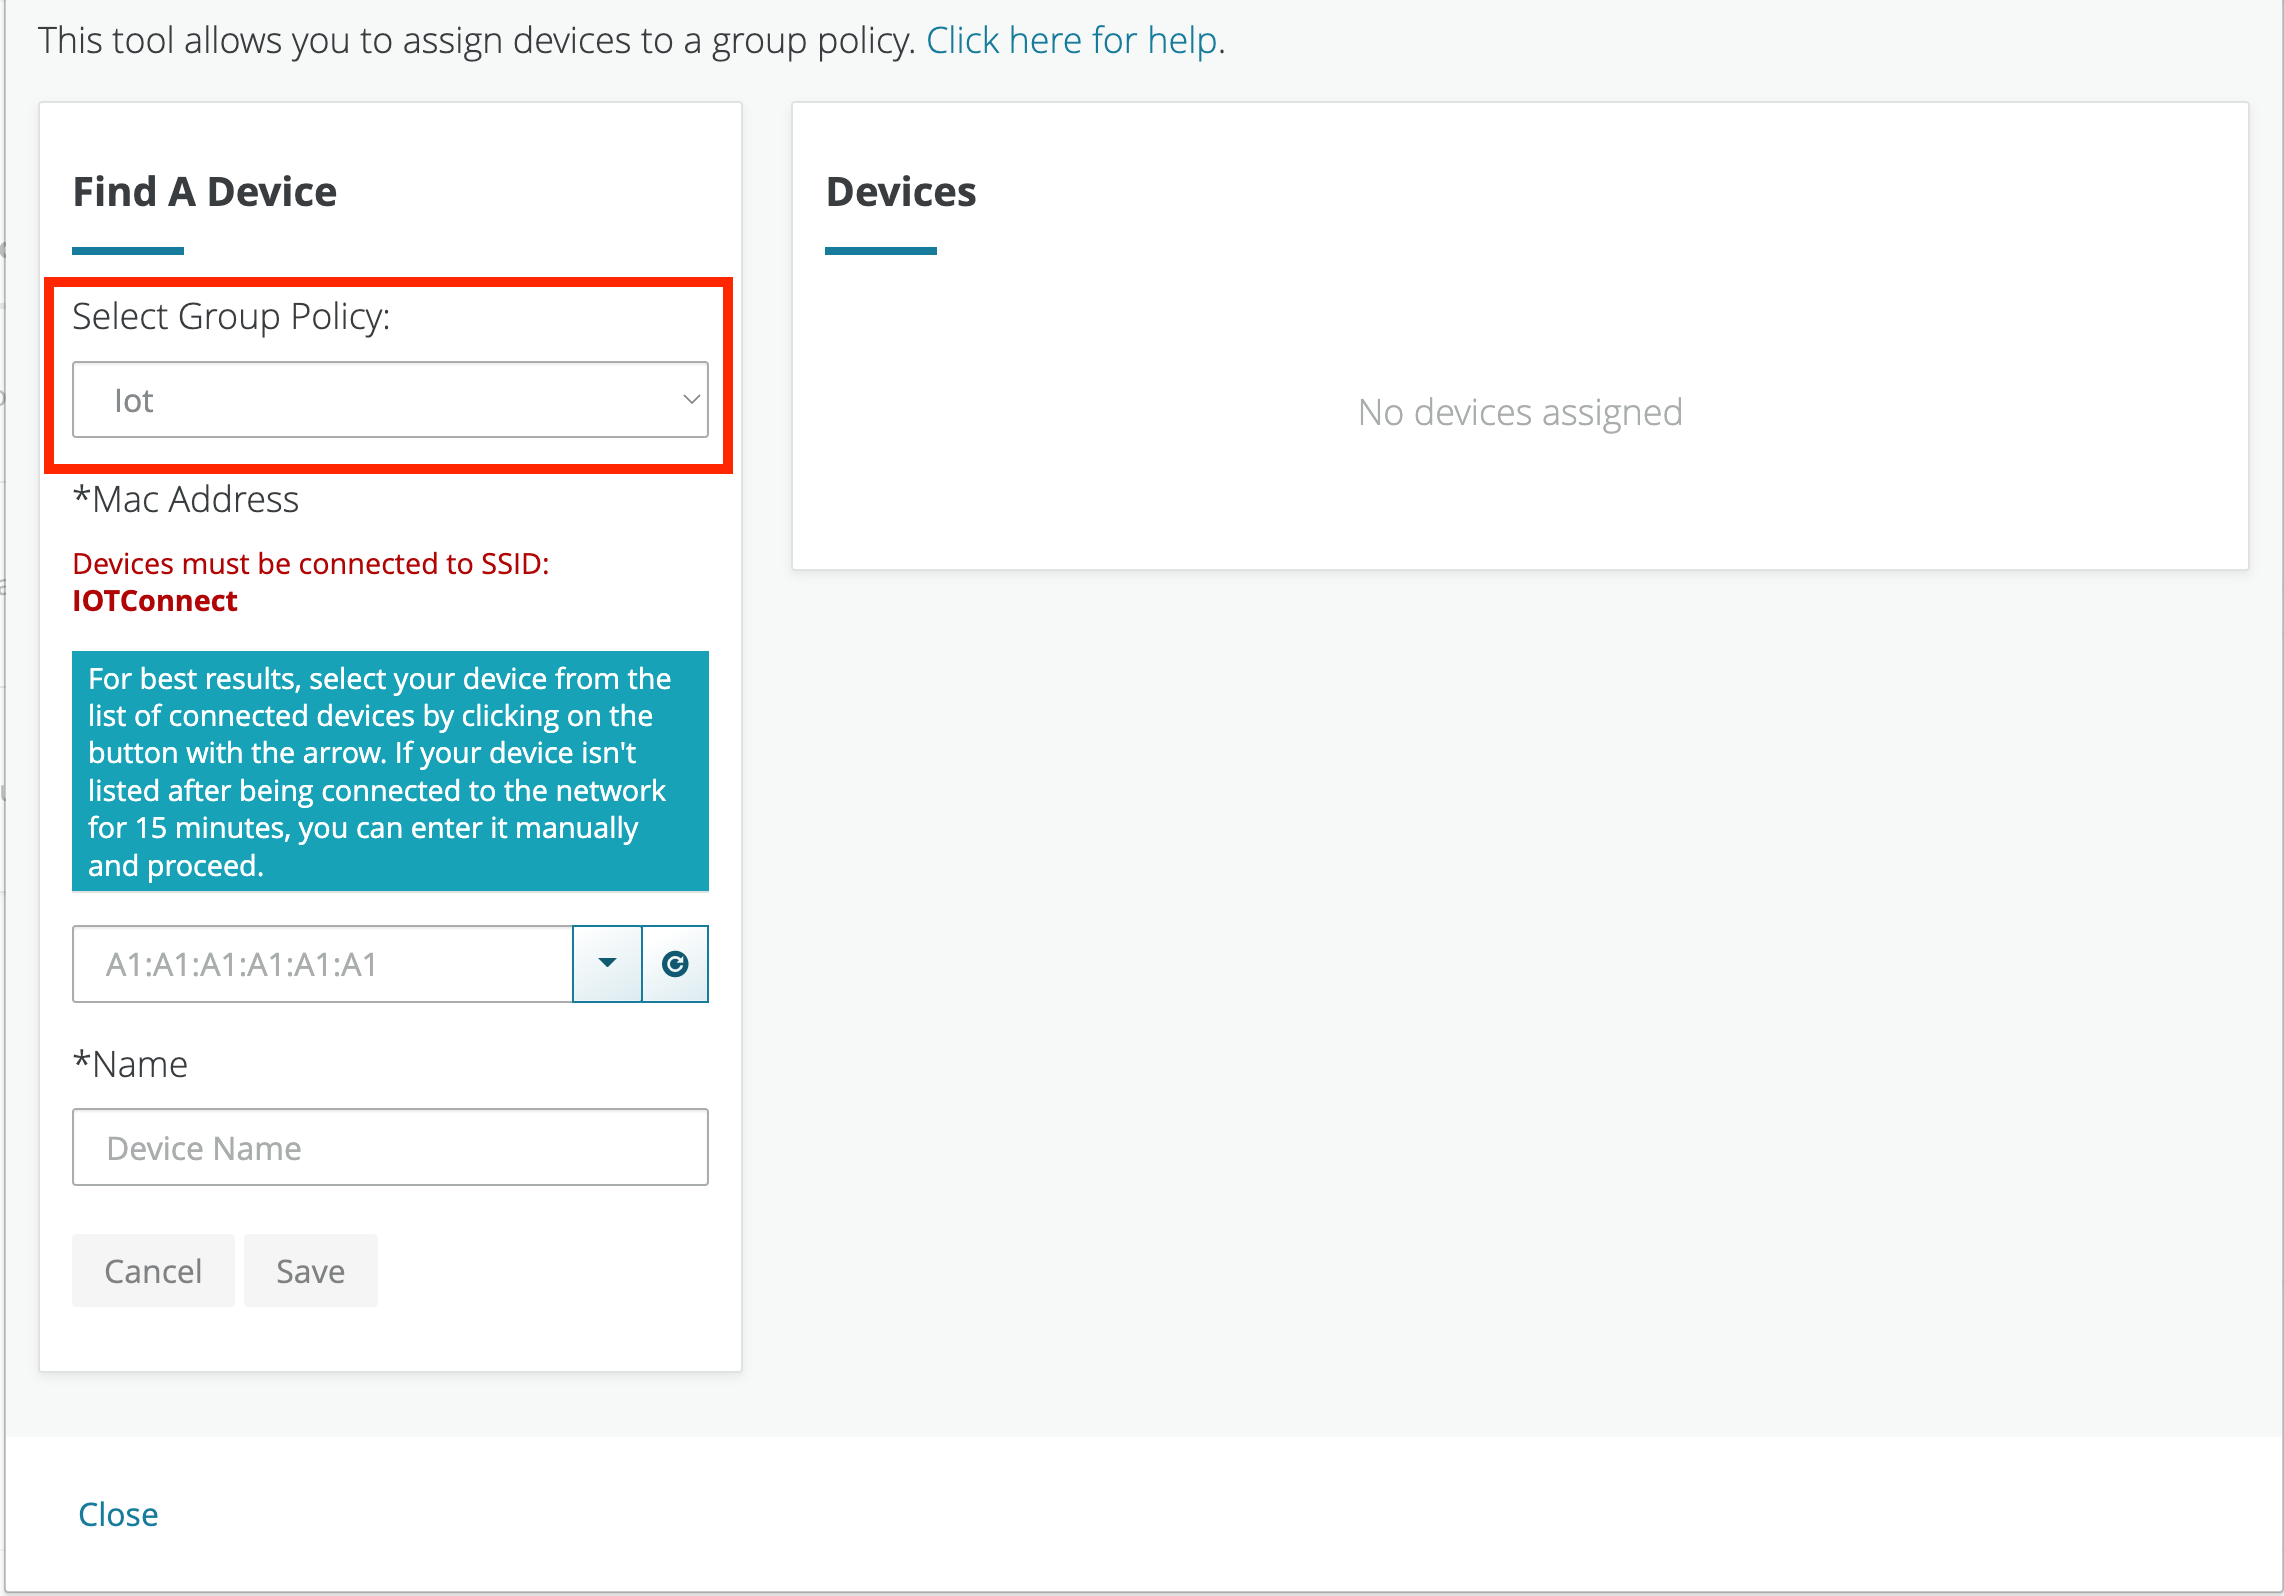Click the 'No devices assigned' message
Screen dimensions: 2284x1596
(1519, 412)
